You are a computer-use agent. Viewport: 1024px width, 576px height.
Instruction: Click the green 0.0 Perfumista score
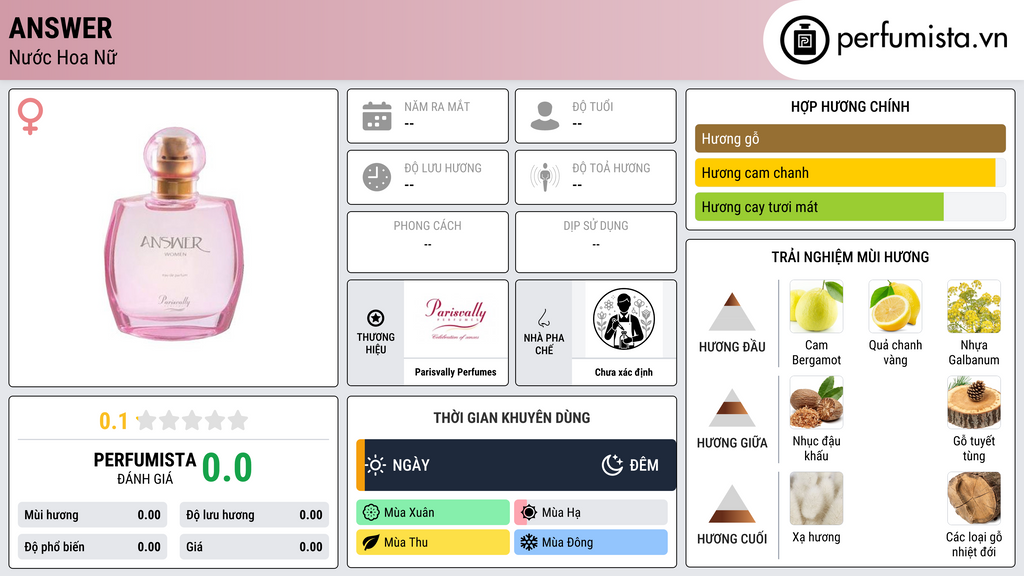point(227,468)
